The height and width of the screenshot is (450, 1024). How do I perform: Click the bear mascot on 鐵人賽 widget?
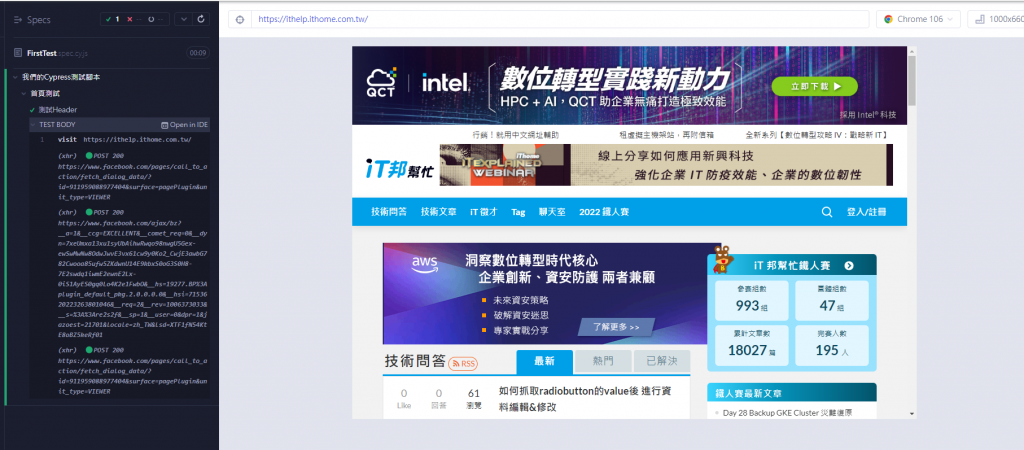[x=722, y=259]
